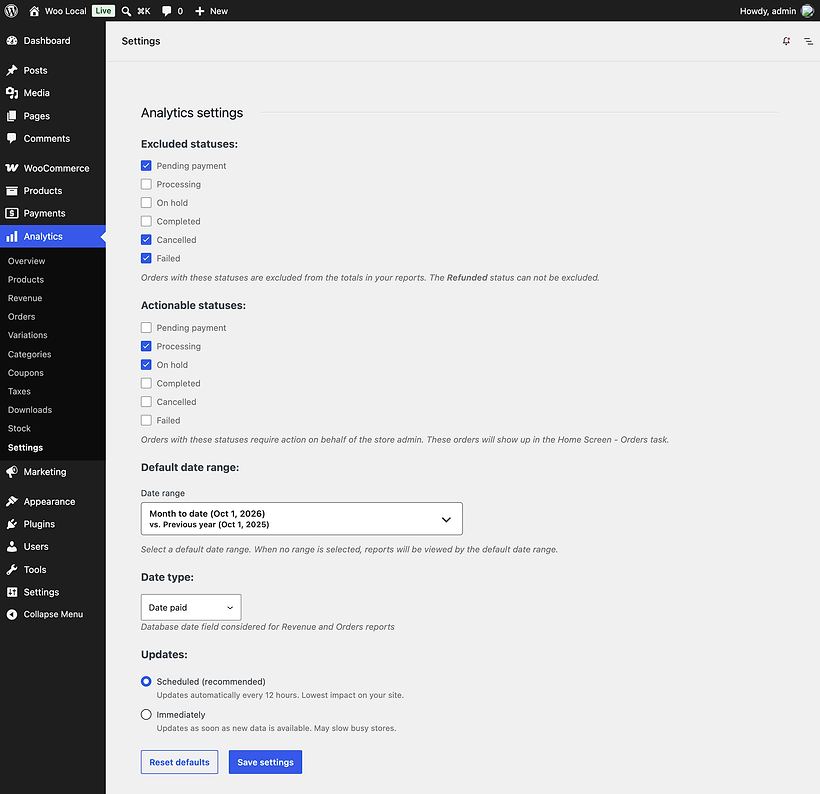The height and width of the screenshot is (794, 820).
Task: Click the Analytics bar chart icon
Action: click(12, 236)
